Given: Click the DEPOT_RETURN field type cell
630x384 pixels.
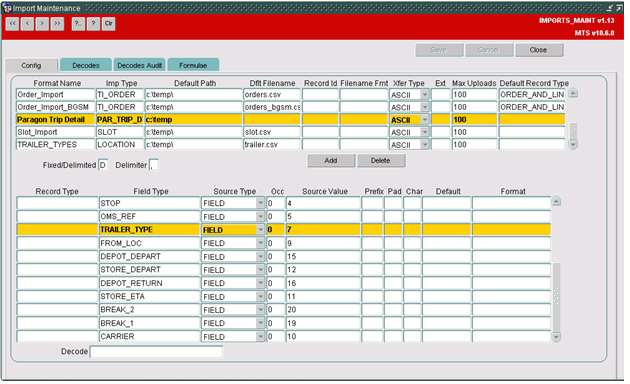Looking at the screenshot, I should pos(149,283).
